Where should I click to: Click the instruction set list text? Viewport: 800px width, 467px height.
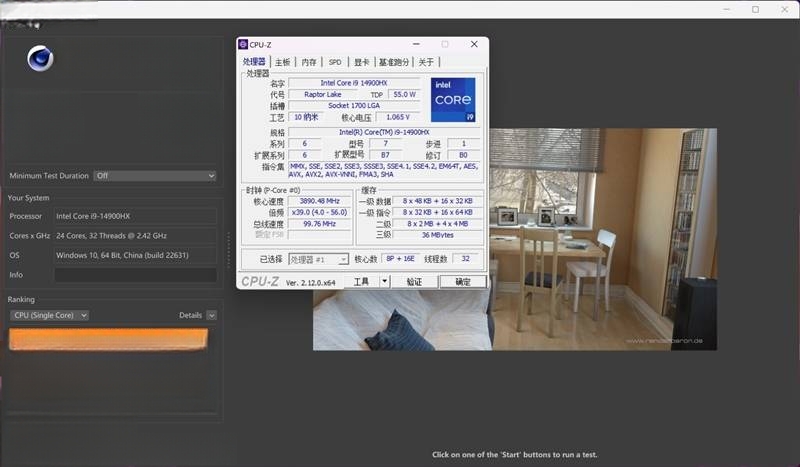point(384,170)
